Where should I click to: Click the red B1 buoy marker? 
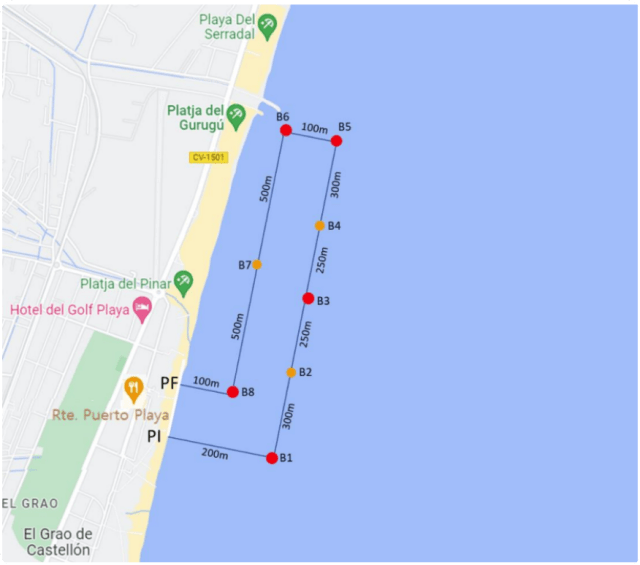coord(272,458)
